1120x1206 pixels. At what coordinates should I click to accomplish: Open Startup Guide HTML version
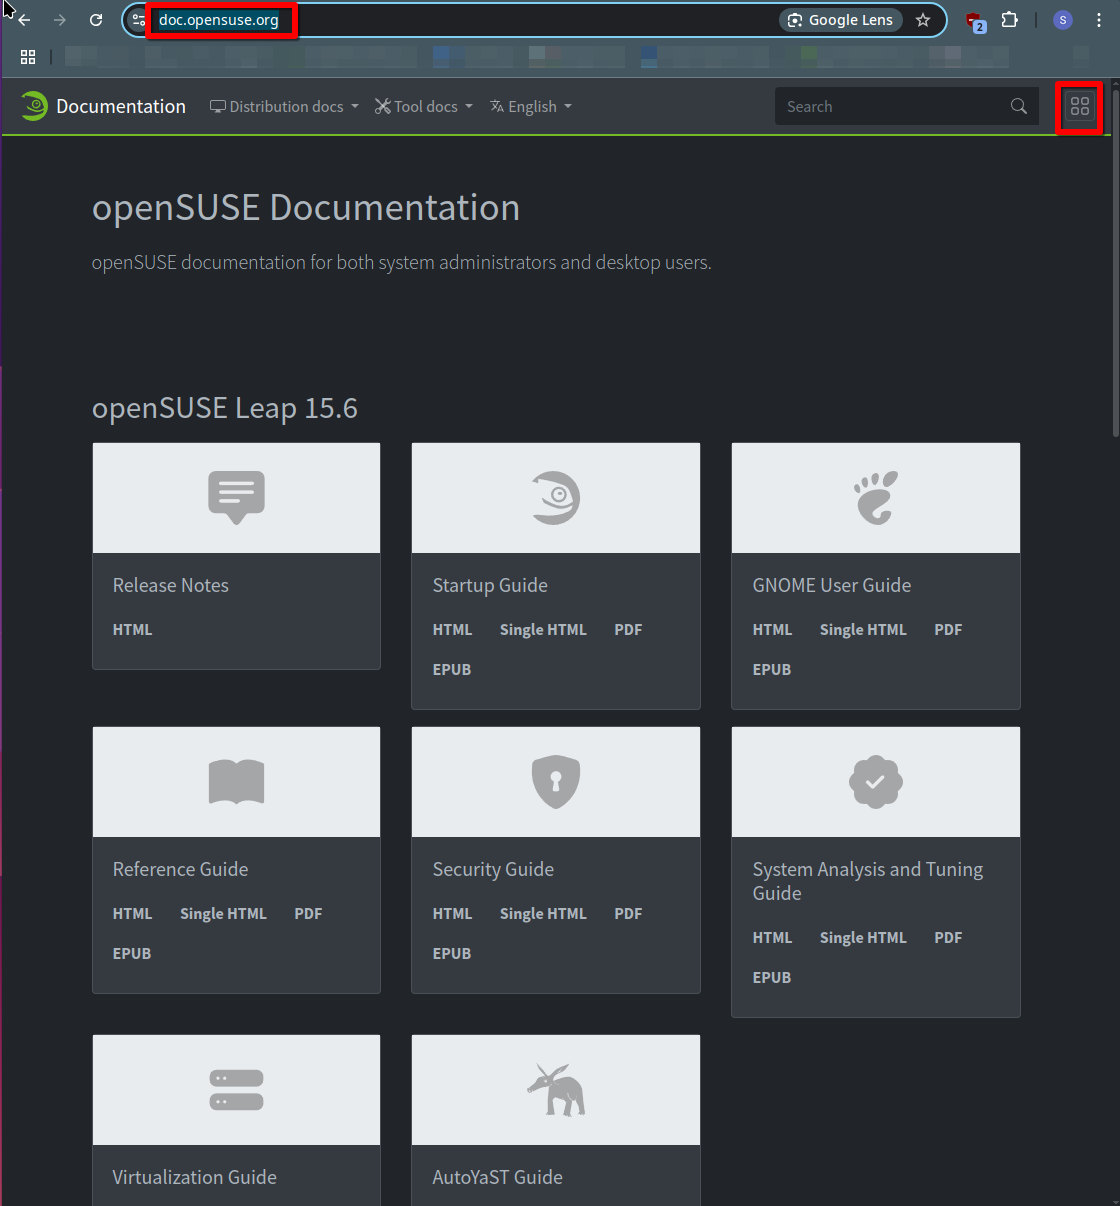pos(452,630)
